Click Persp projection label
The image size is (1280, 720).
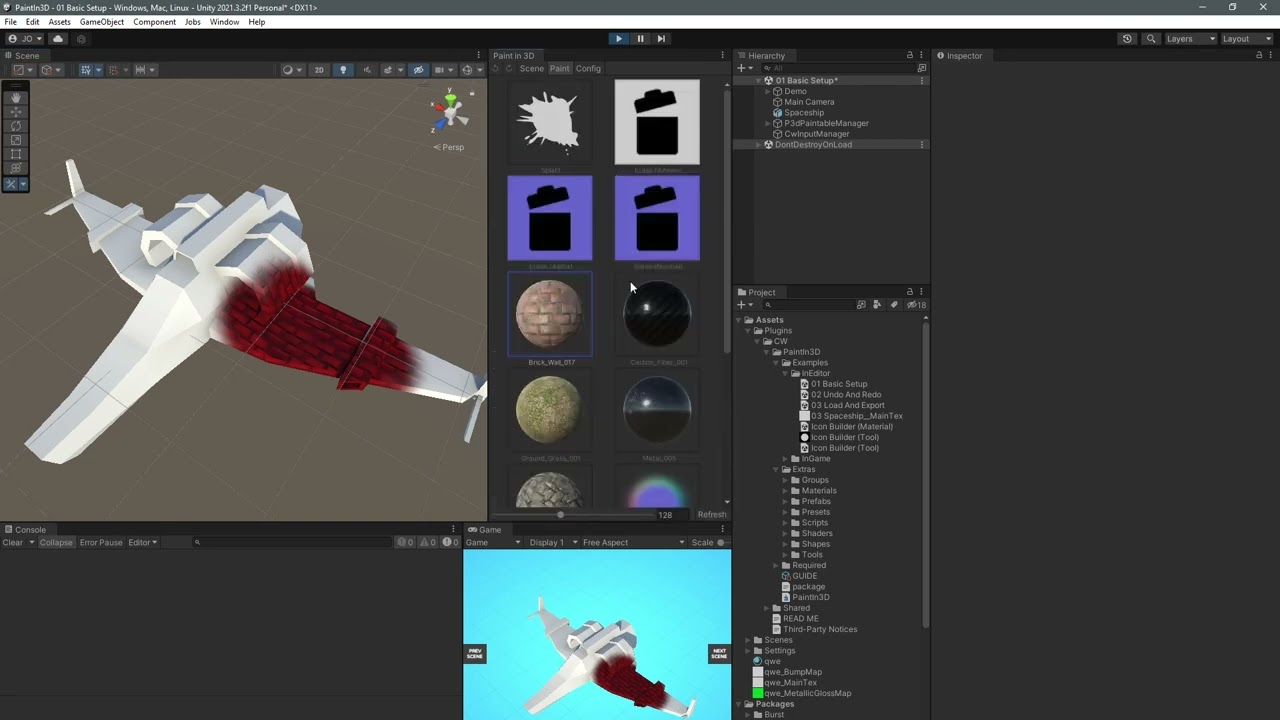[449, 147]
